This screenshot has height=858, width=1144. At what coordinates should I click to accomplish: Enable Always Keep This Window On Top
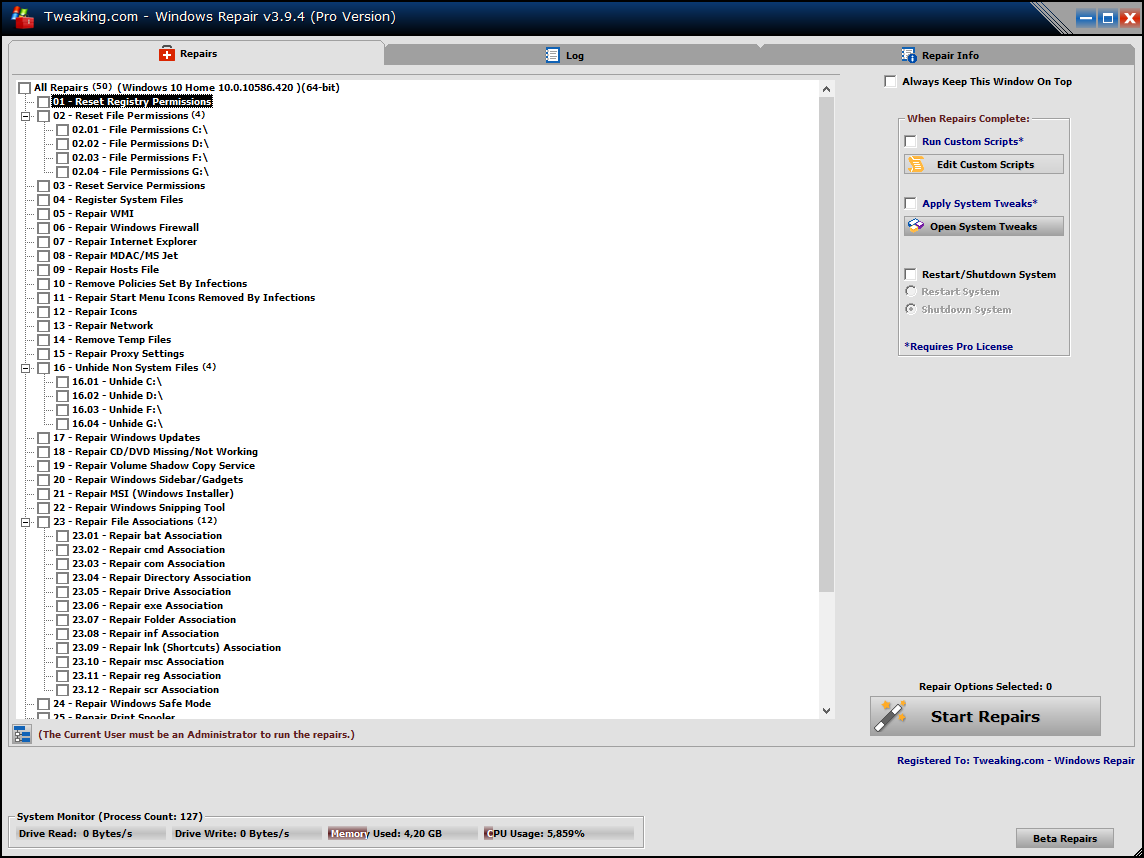coord(890,82)
